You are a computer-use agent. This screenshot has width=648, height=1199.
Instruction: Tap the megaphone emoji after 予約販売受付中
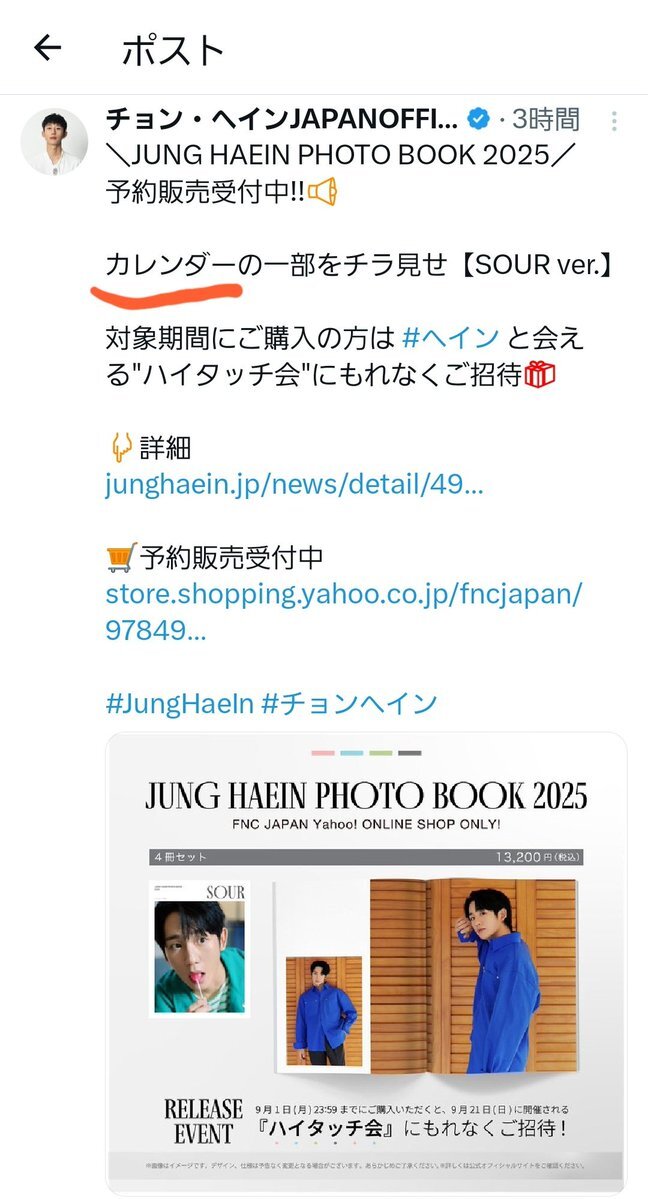322,193
